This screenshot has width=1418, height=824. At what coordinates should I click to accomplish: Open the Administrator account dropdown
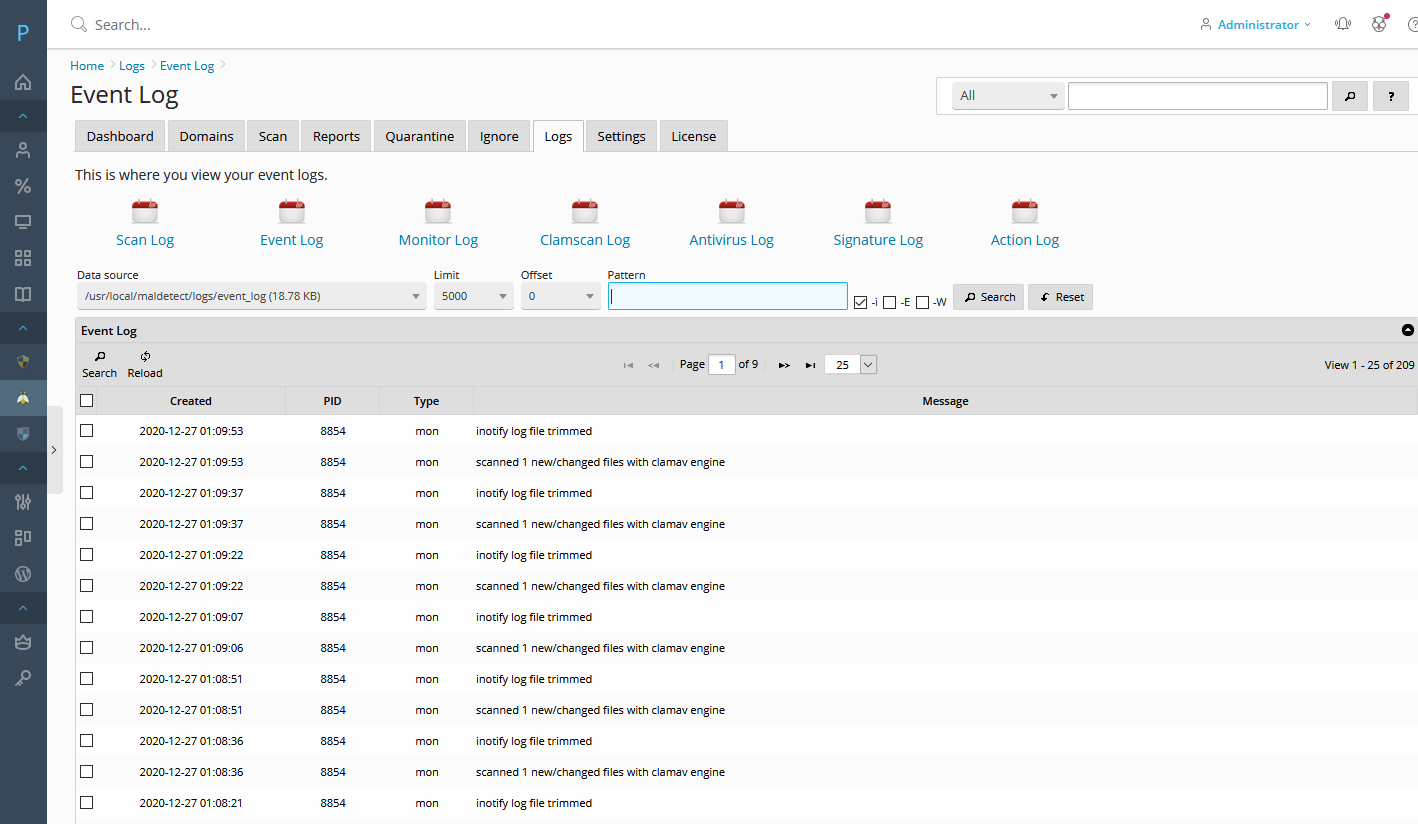[1255, 24]
